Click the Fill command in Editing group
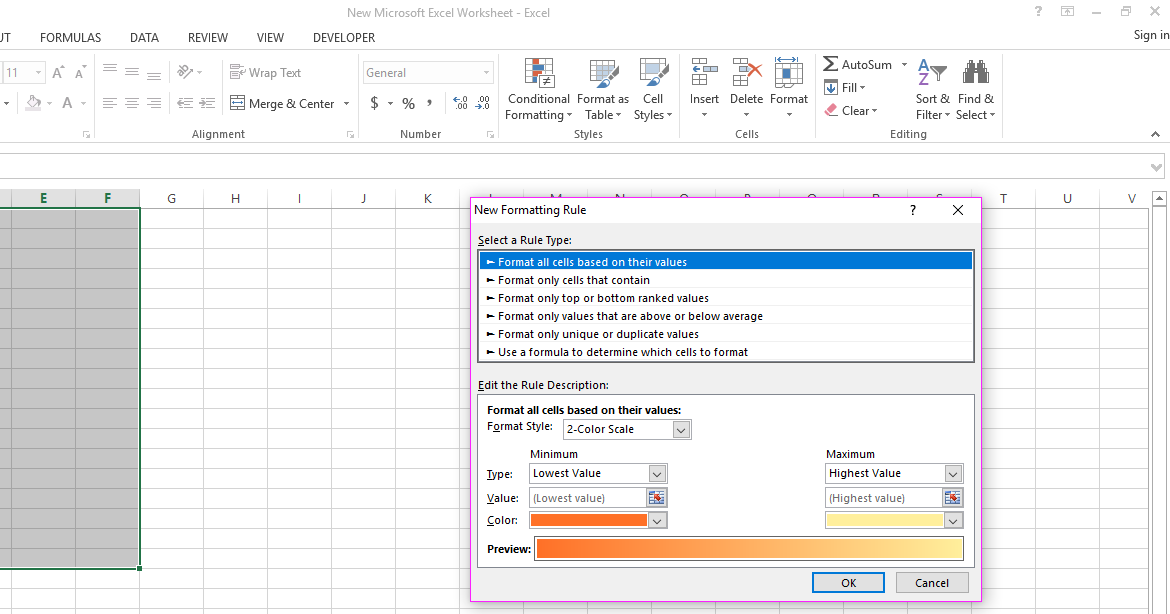Screen dimensions: 1170x614 pos(851,87)
